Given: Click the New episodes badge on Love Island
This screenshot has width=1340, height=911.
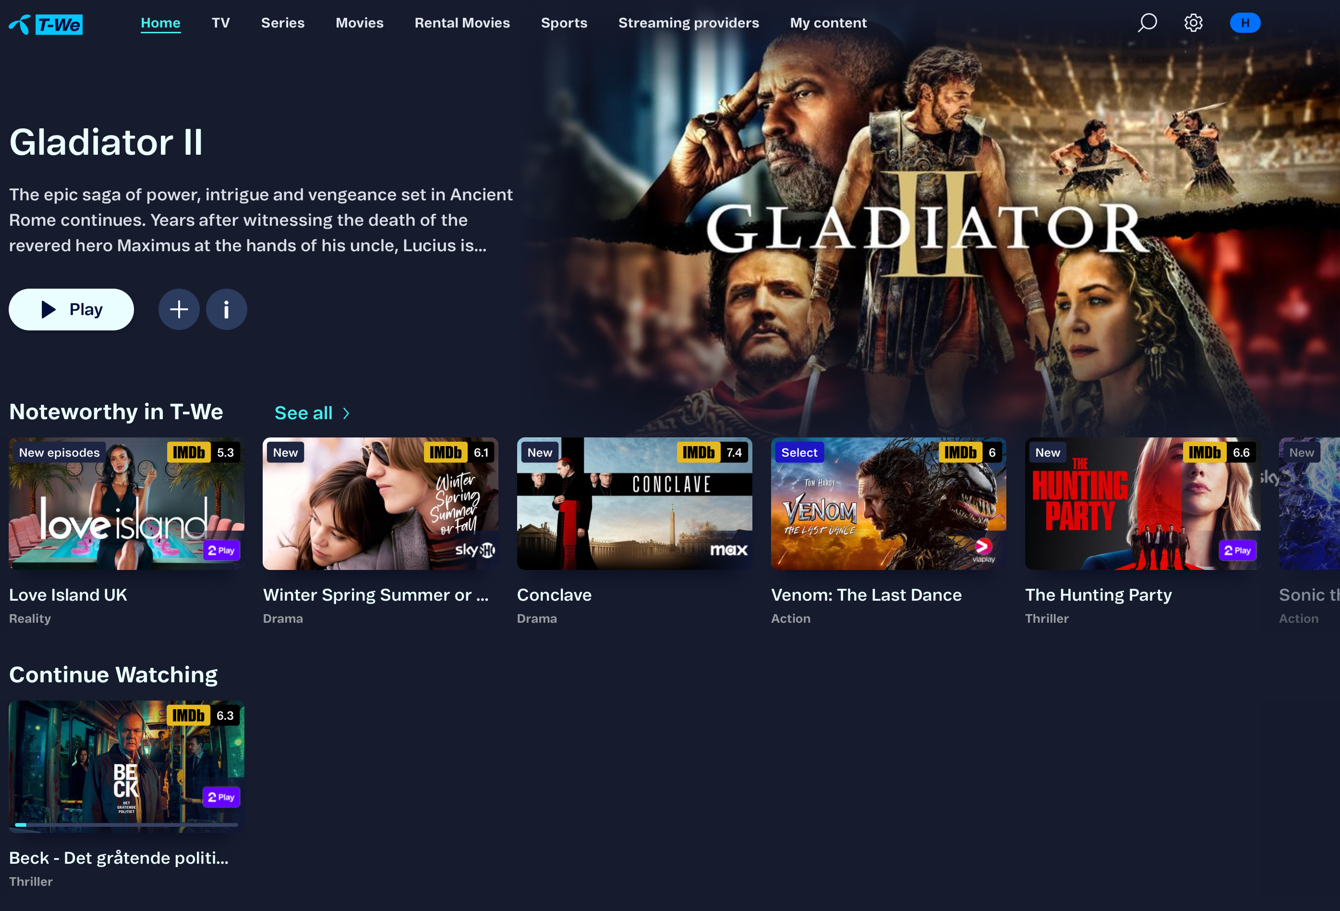Looking at the screenshot, I should [59, 453].
